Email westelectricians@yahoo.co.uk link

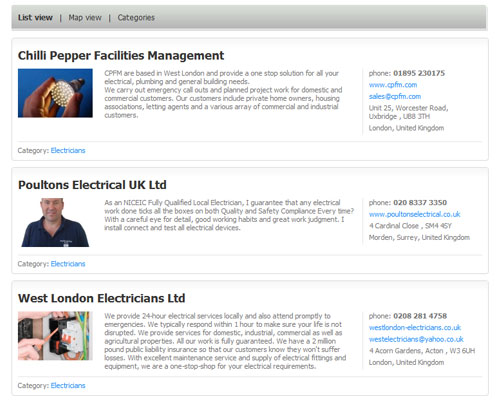click(416, 339)
